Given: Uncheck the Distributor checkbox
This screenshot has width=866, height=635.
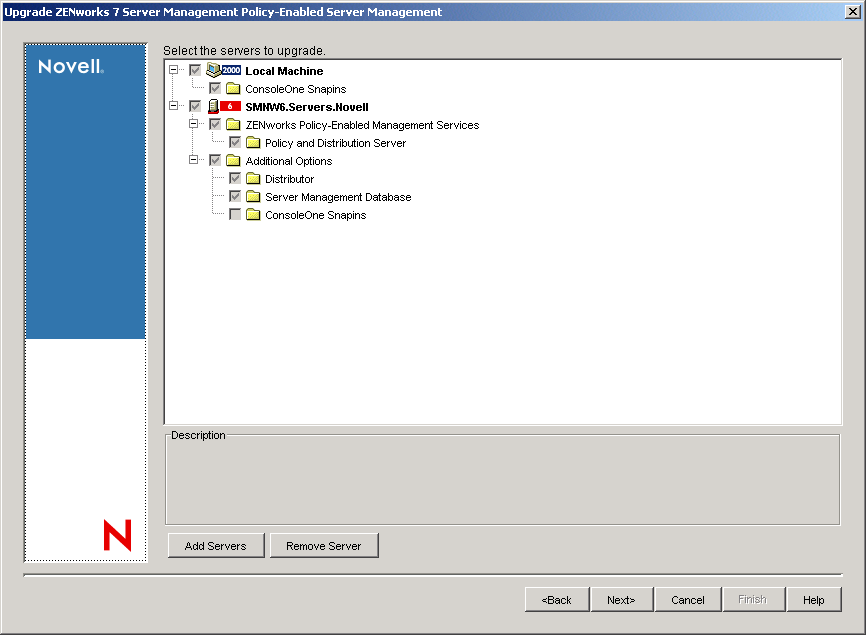Looking at the screenshot, I should coord(235,178).
